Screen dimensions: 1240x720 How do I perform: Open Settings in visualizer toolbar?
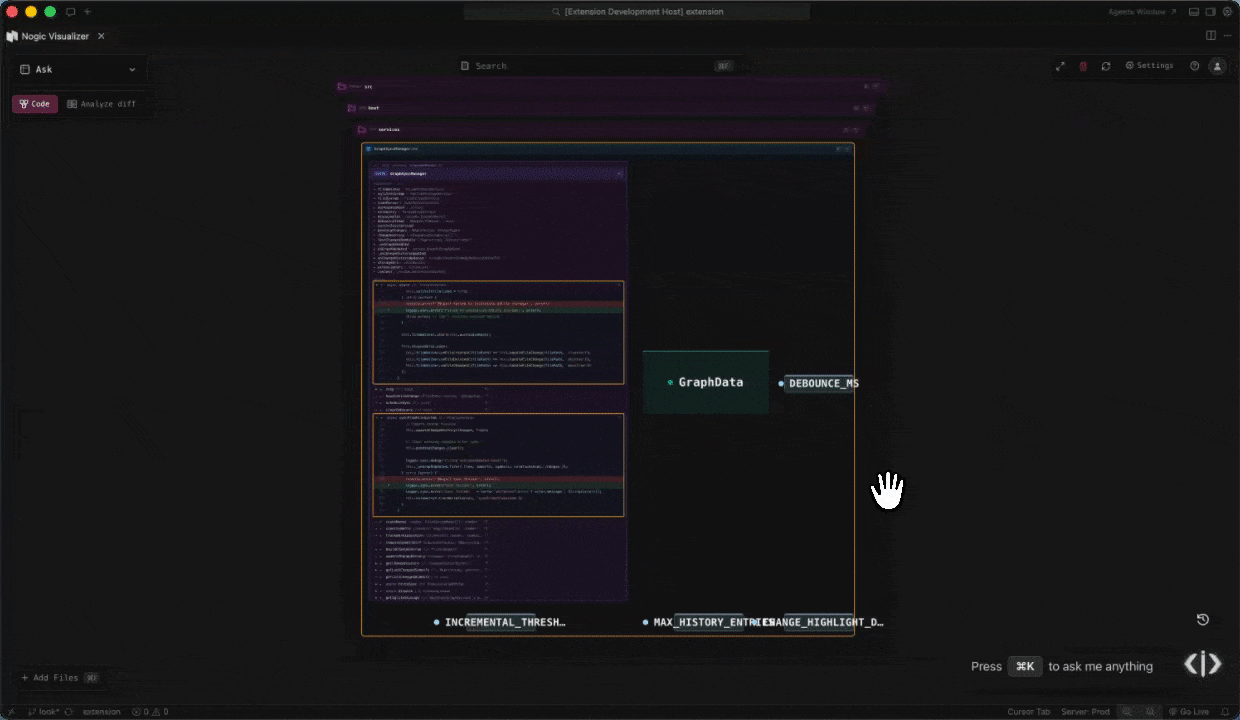[1149, 66]
